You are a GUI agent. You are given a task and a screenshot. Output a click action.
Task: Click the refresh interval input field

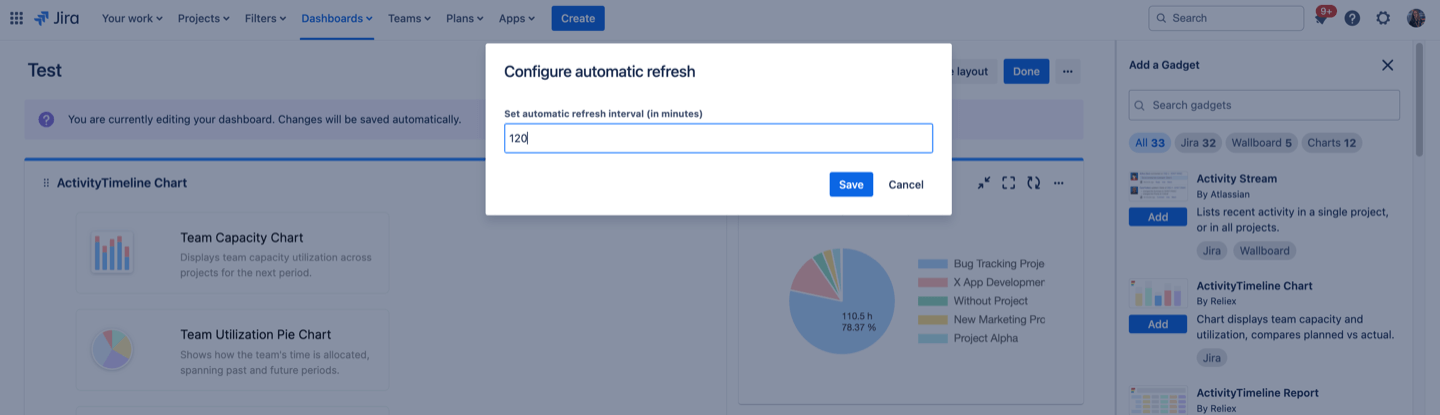coord(718,138)
